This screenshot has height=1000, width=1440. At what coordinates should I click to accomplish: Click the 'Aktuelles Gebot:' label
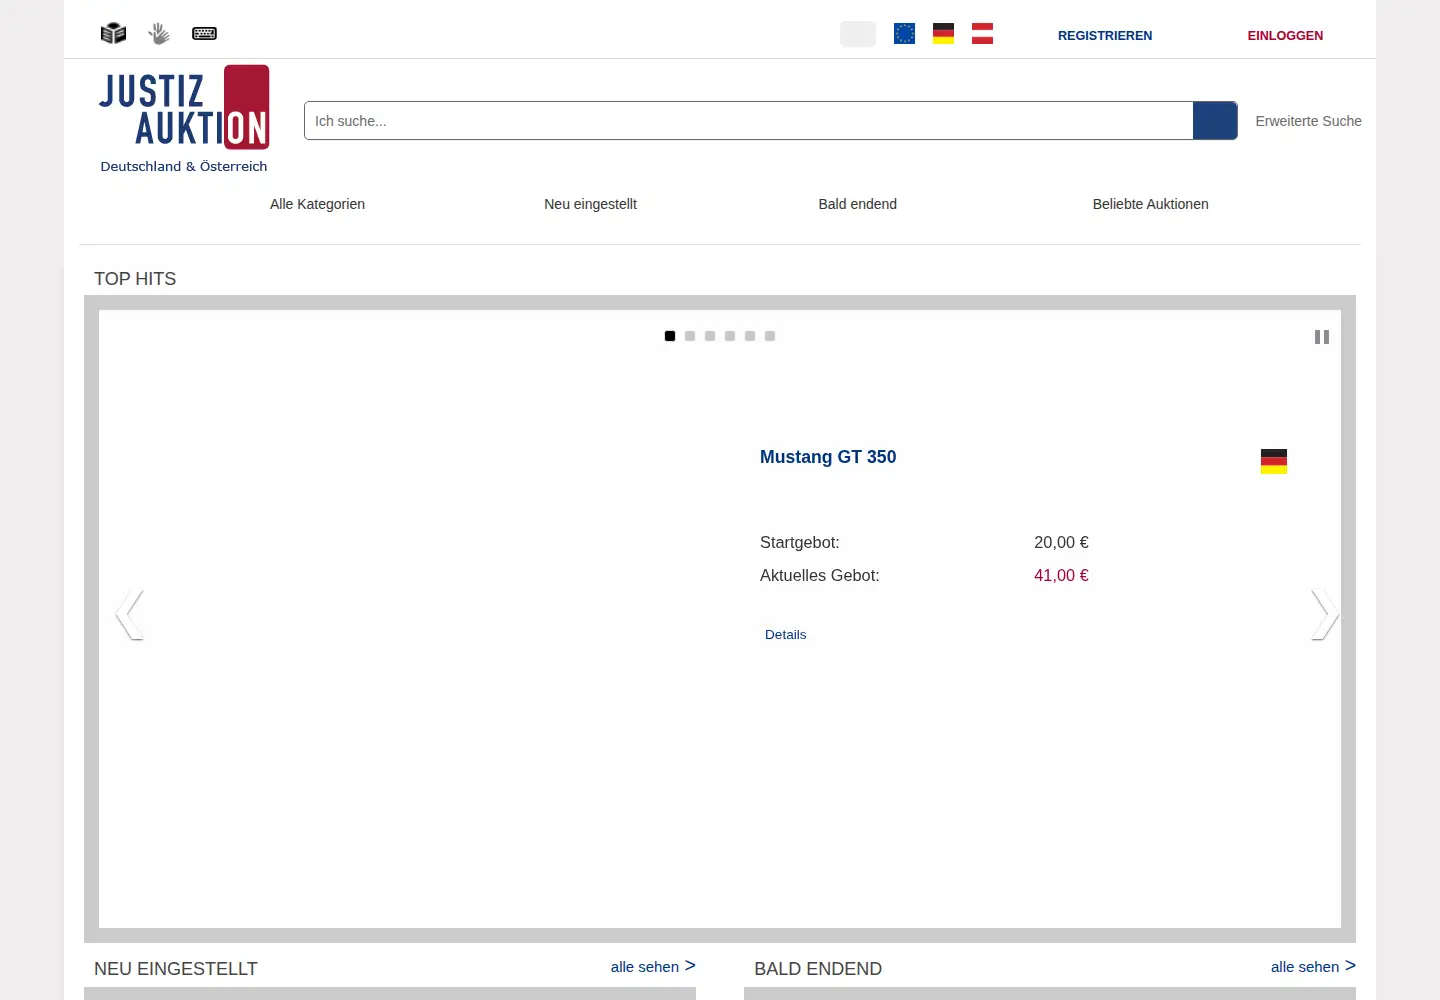tap(820, 575)
